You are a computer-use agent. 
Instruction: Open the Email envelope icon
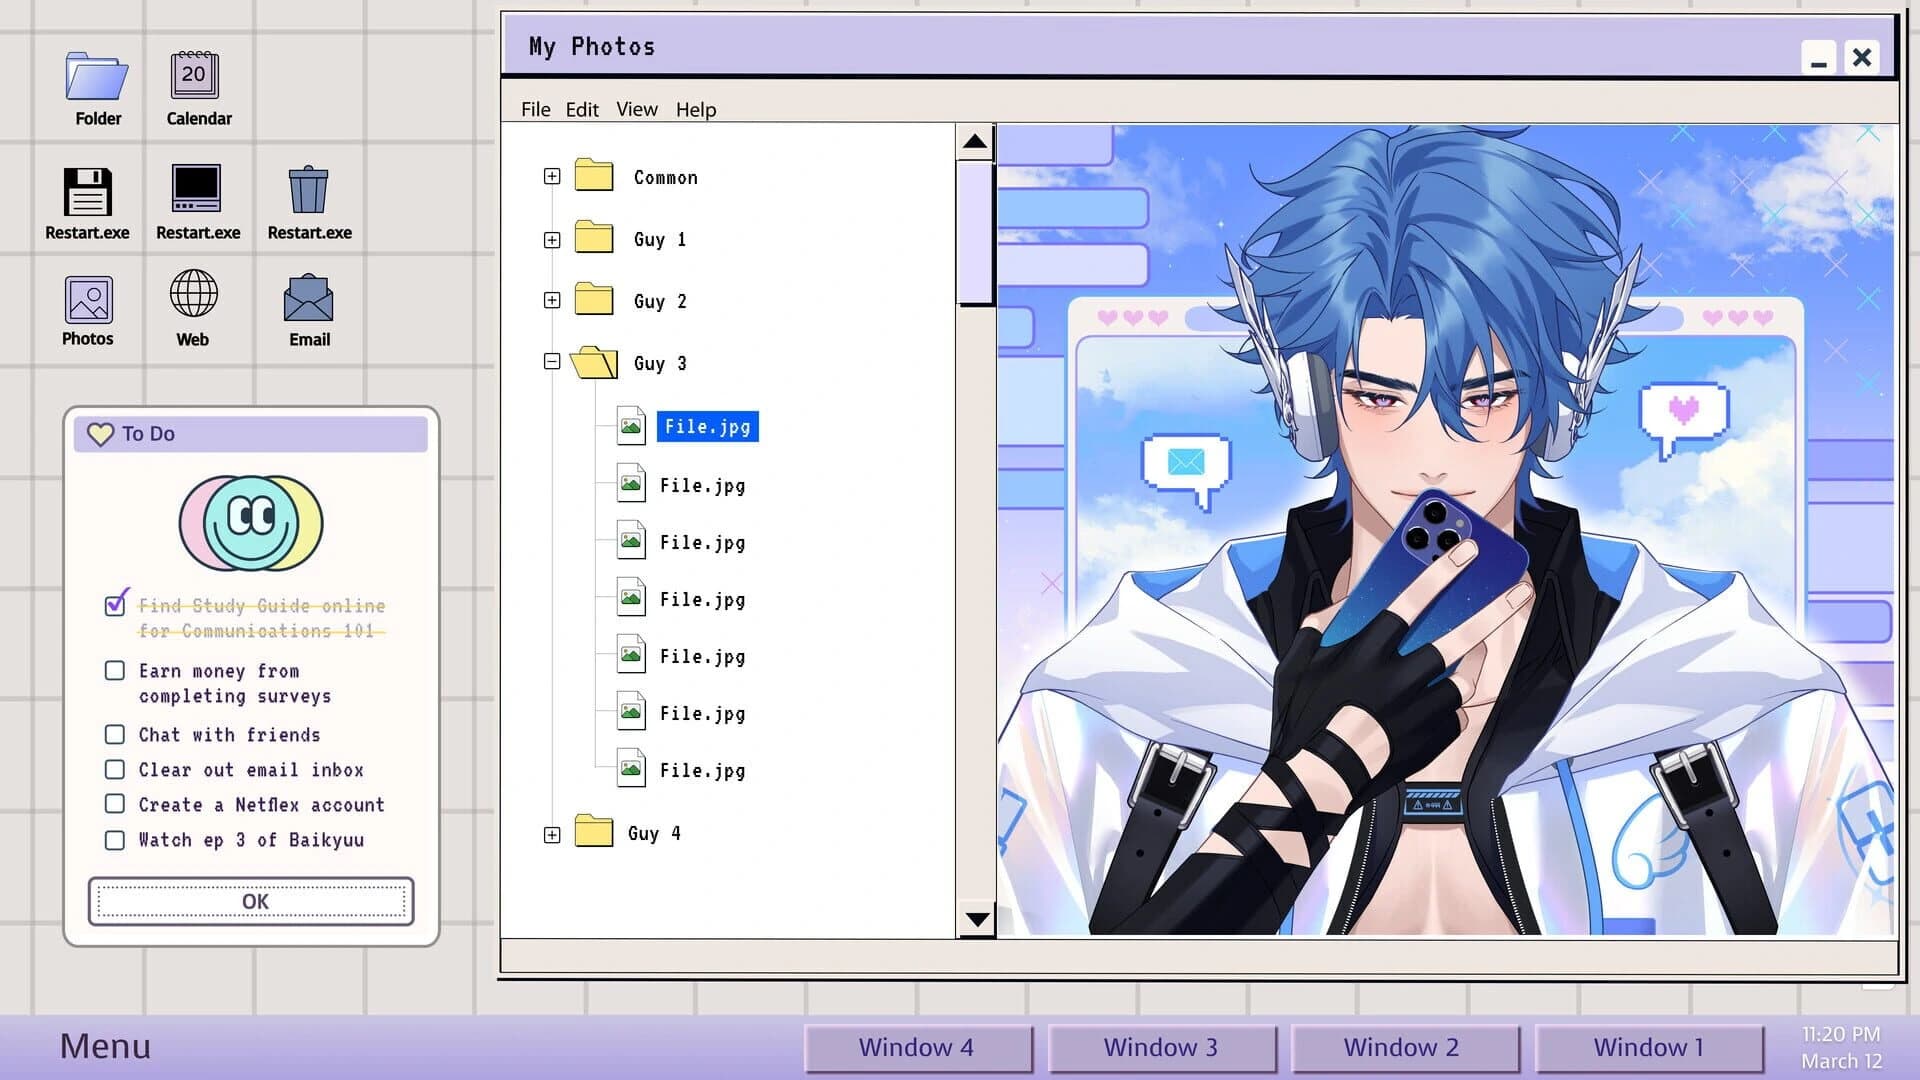point(308,297)
